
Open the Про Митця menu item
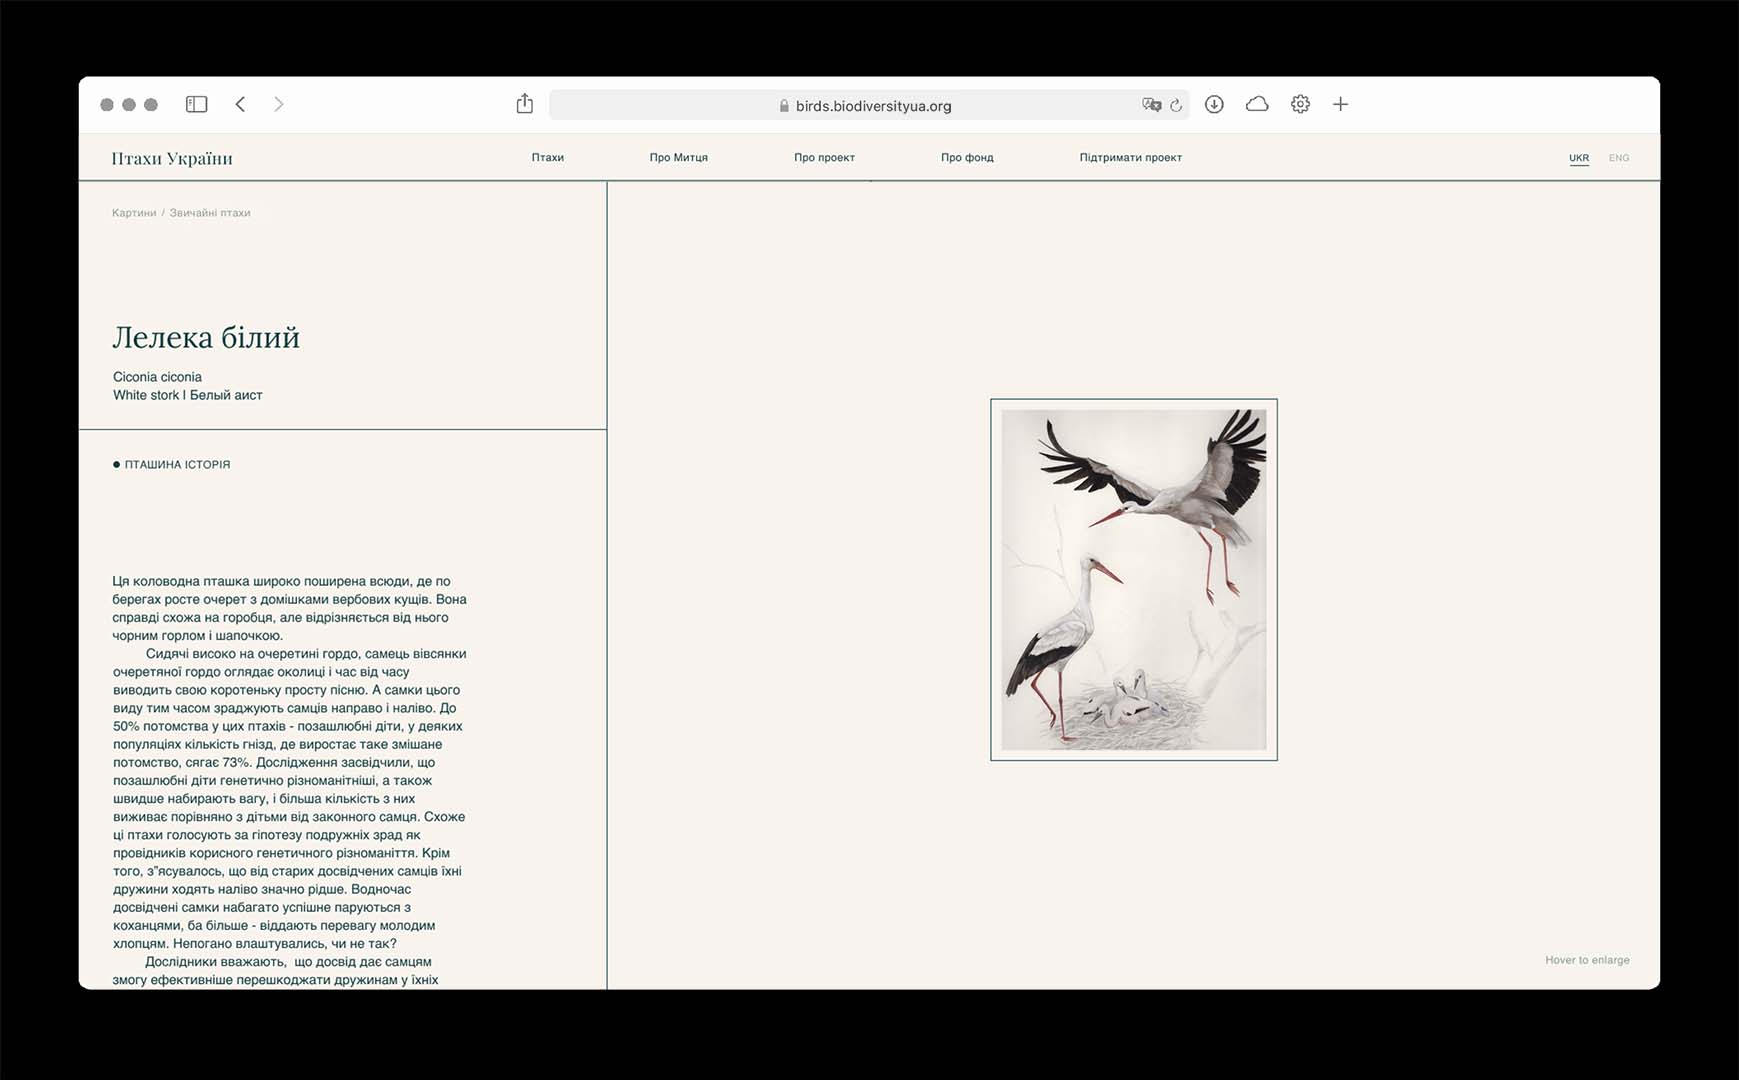(679, 157)
